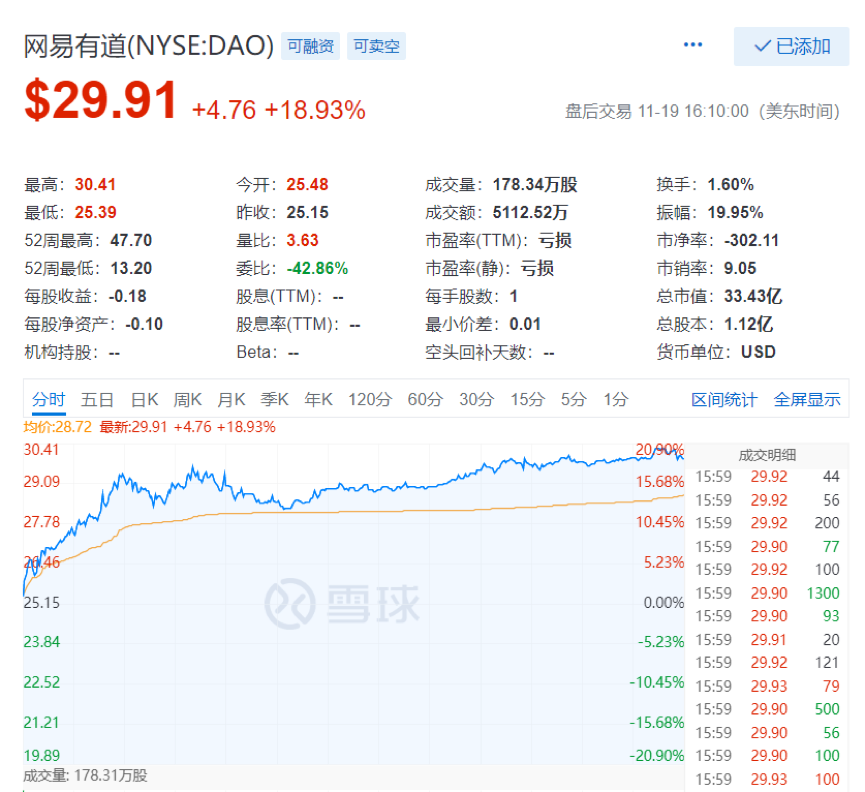
Task: Click the 52周最低 value 13.20
Action: click(x=131, y=269)
